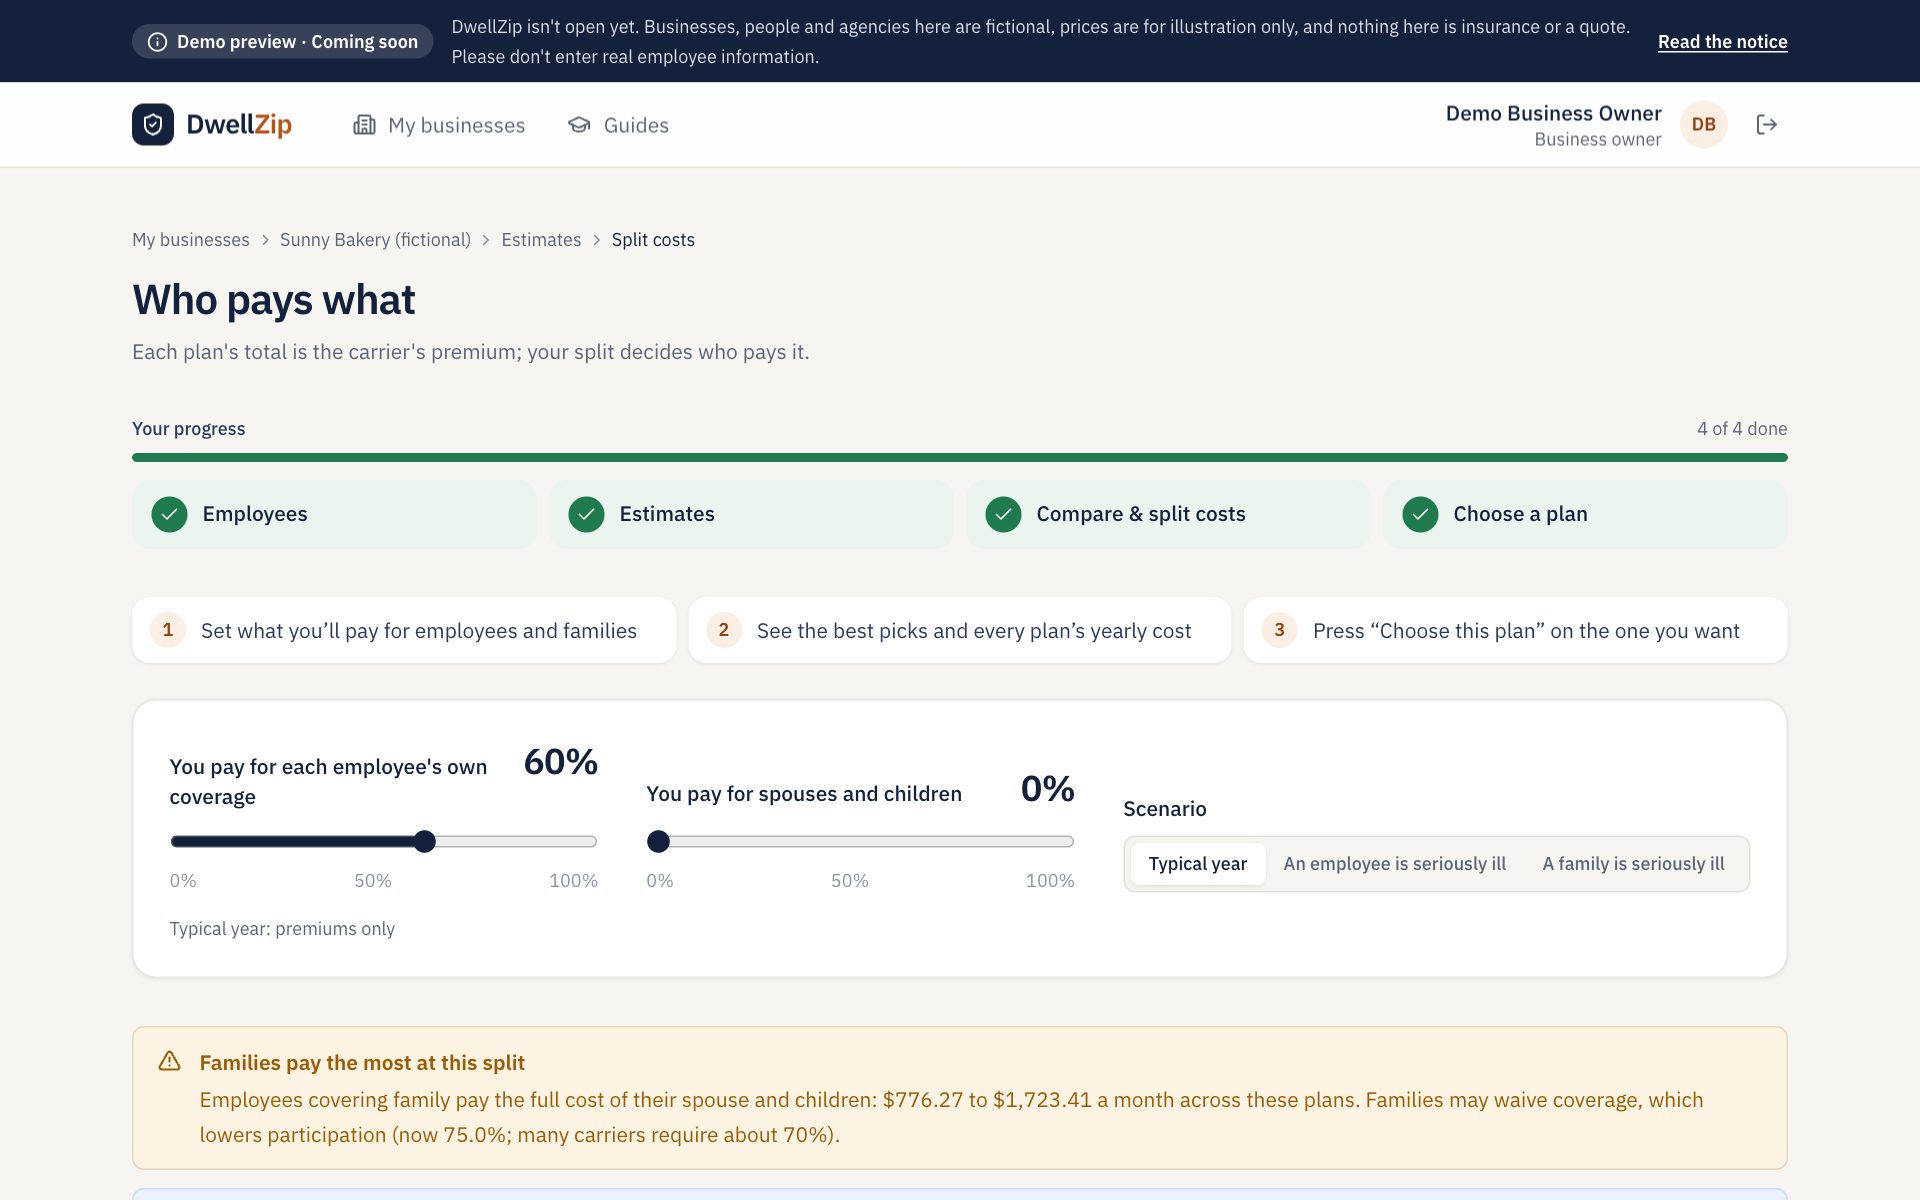Click the green checkmark beside Estimates

586,514
